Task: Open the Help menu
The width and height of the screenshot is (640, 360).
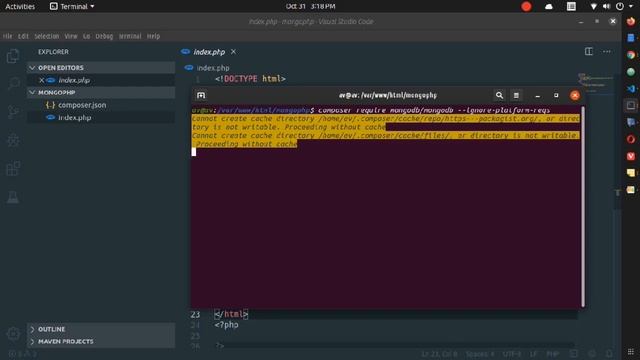Action: [153, 36]
